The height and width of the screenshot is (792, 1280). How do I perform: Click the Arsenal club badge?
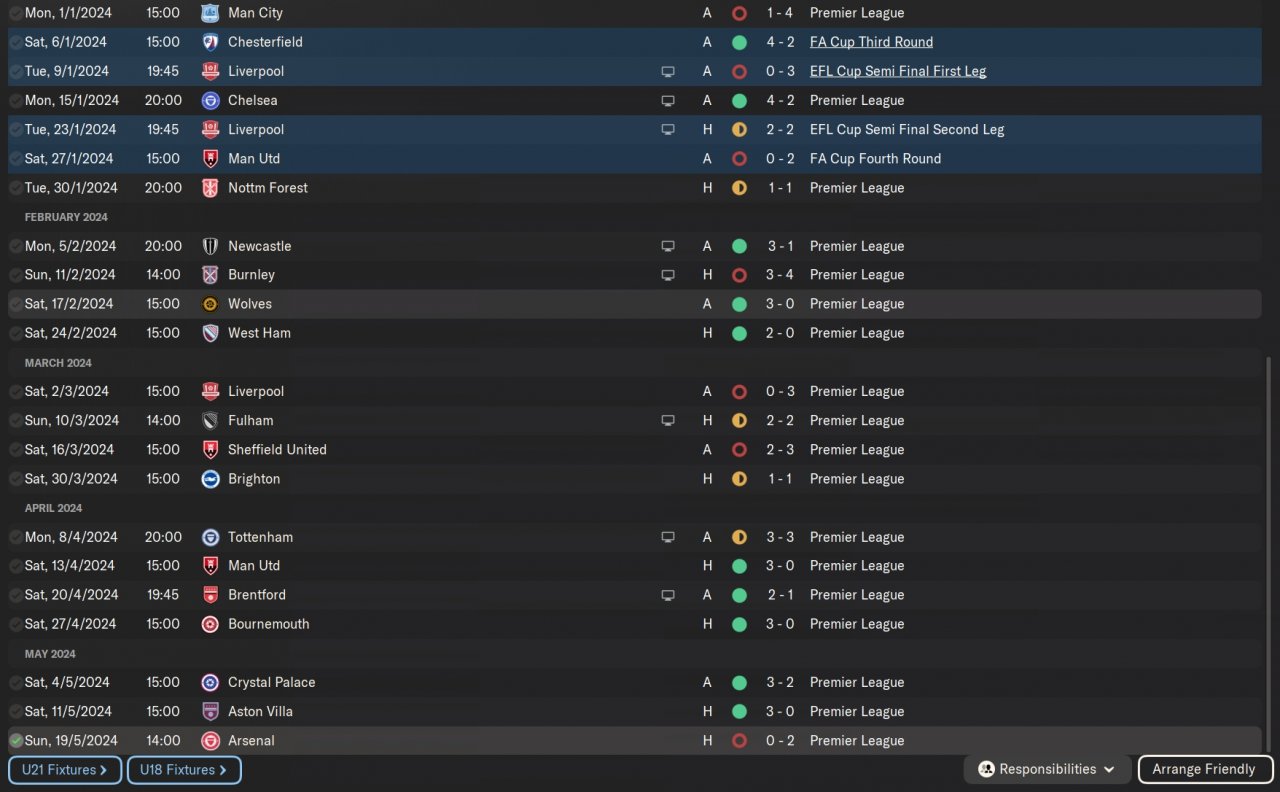[210, 741]
